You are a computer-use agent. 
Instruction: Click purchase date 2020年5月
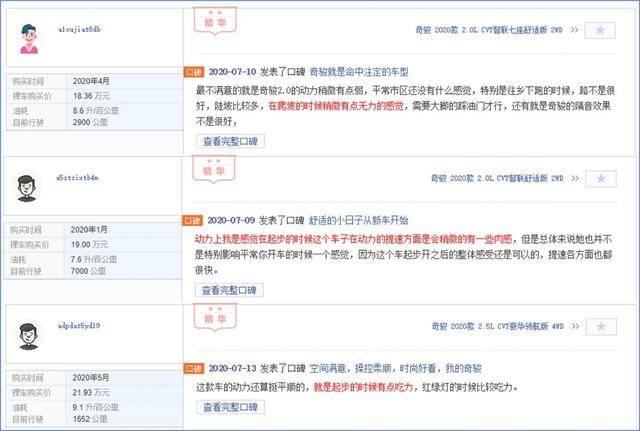click(91, 378)
